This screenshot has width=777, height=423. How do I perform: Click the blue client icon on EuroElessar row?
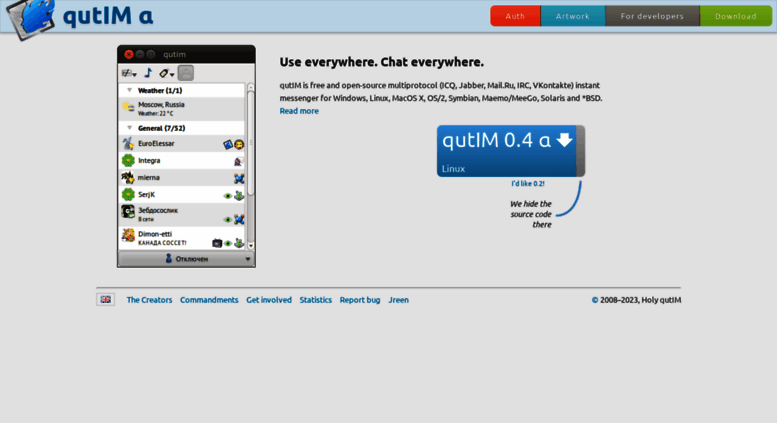pyautogui.click(x=228, y=145)
